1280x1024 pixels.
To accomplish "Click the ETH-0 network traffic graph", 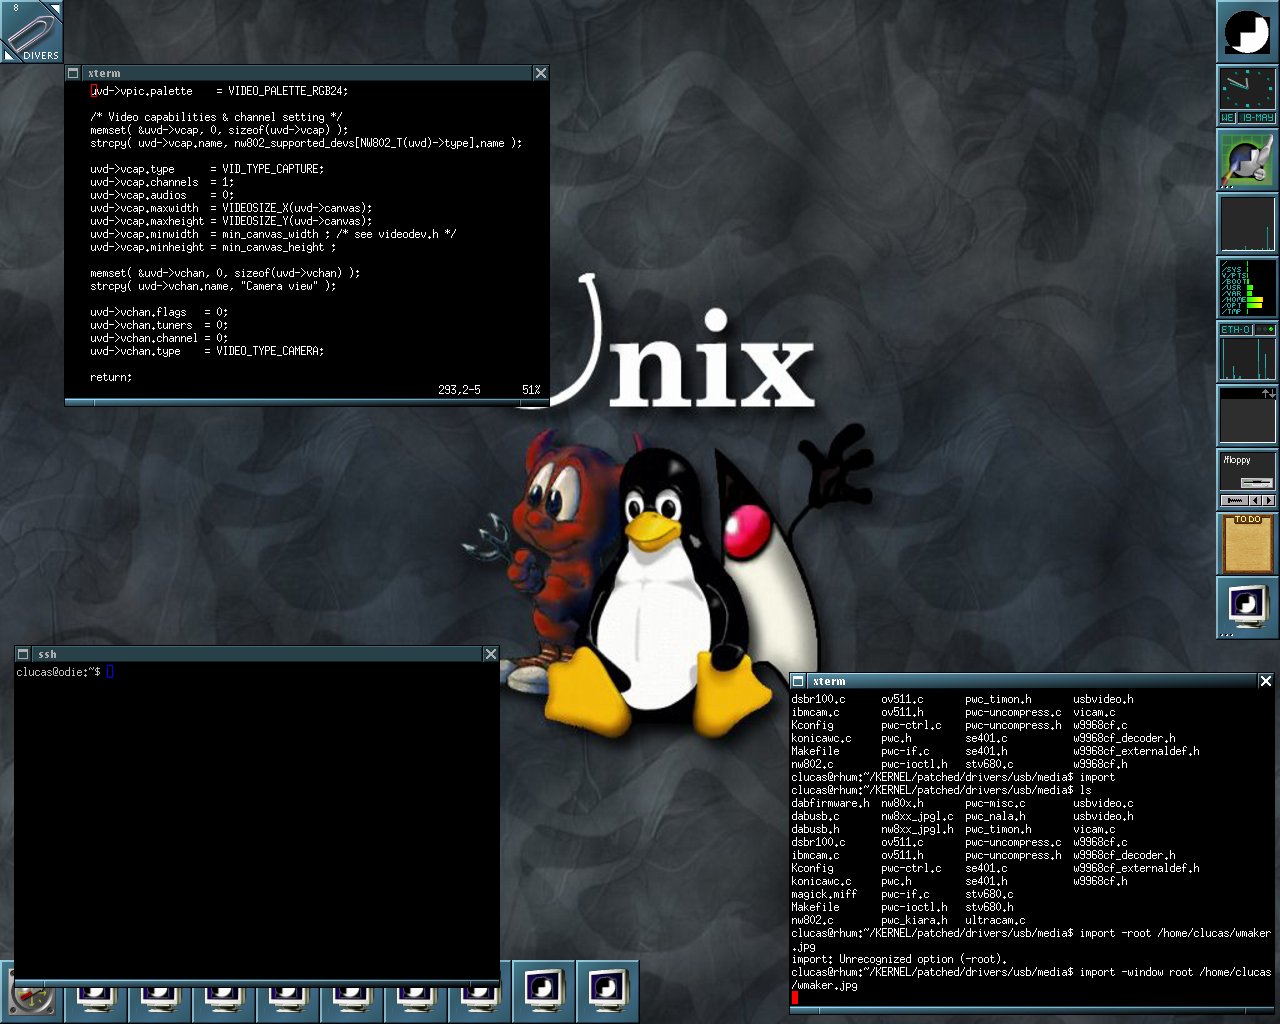I will click(1247, 358).
